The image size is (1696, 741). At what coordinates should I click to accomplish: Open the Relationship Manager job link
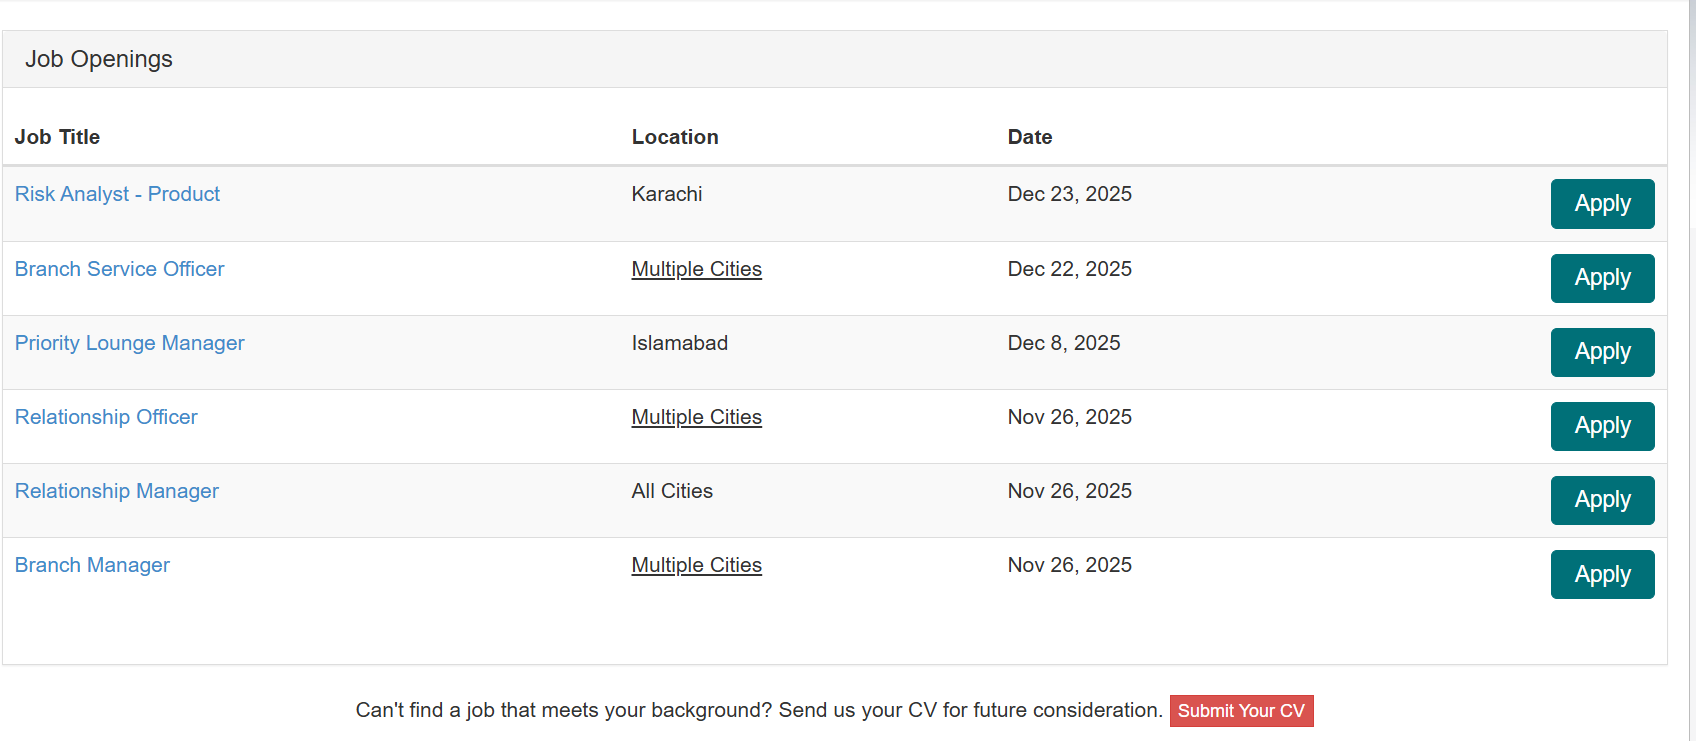click(x=116, y=491)
